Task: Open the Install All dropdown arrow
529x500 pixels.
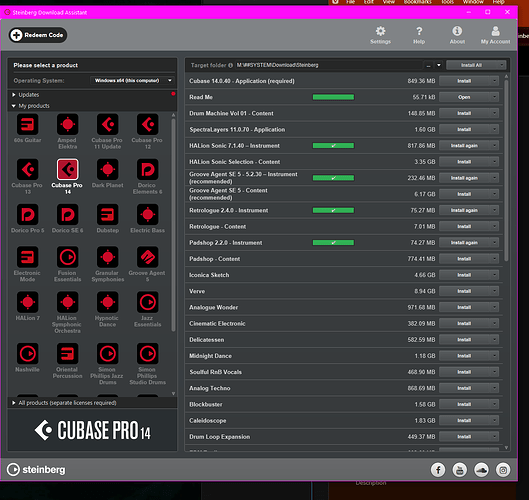Action: (x=502, y=65)
